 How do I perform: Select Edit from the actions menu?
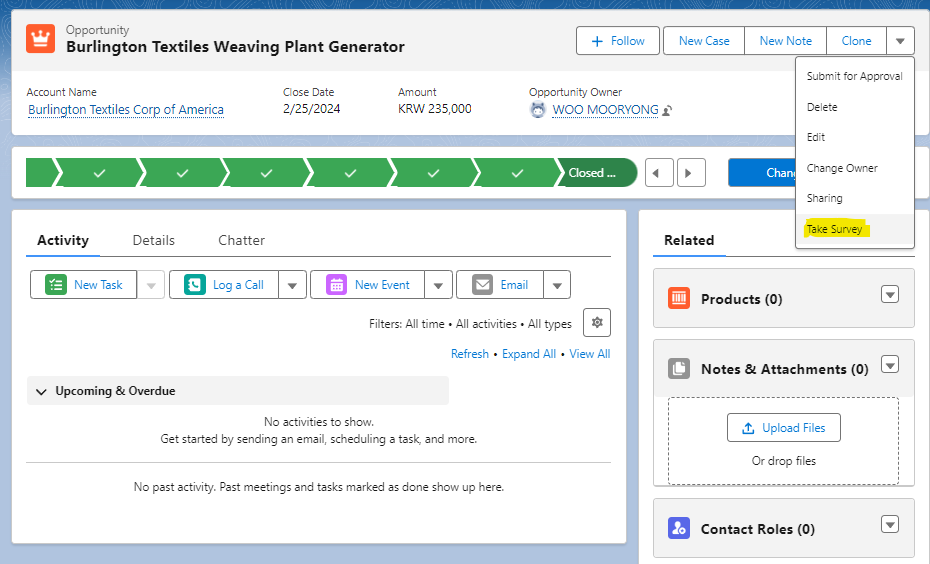854,137
